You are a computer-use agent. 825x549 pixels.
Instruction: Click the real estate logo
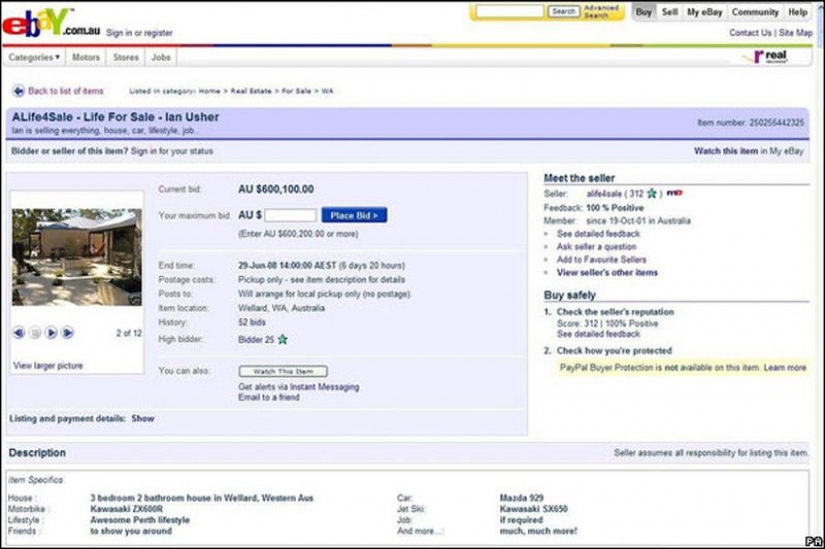(770, 57)
